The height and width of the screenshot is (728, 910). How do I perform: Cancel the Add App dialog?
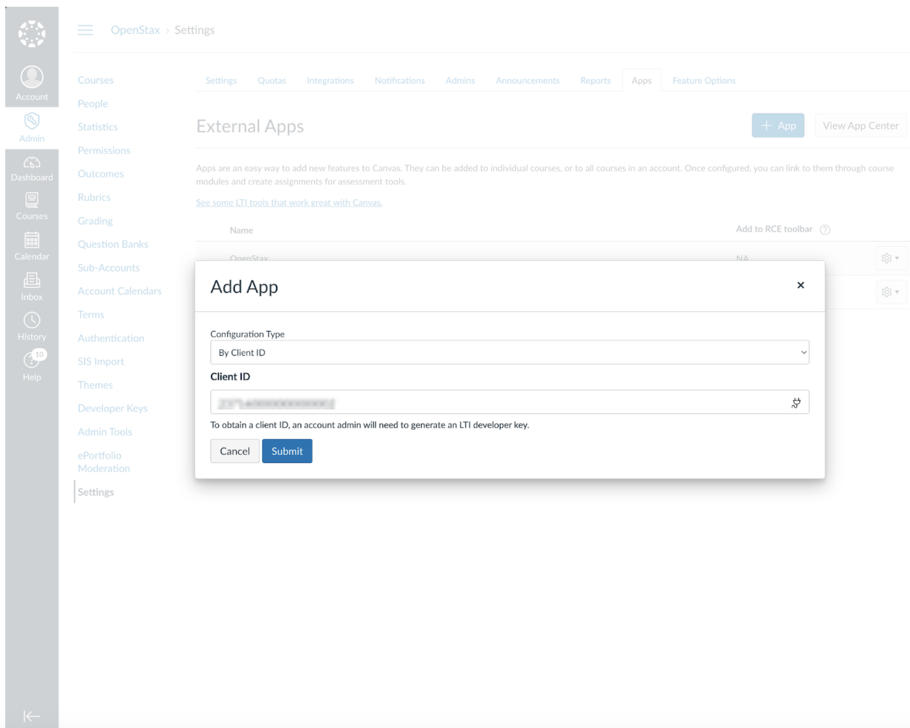pos(234,451)
